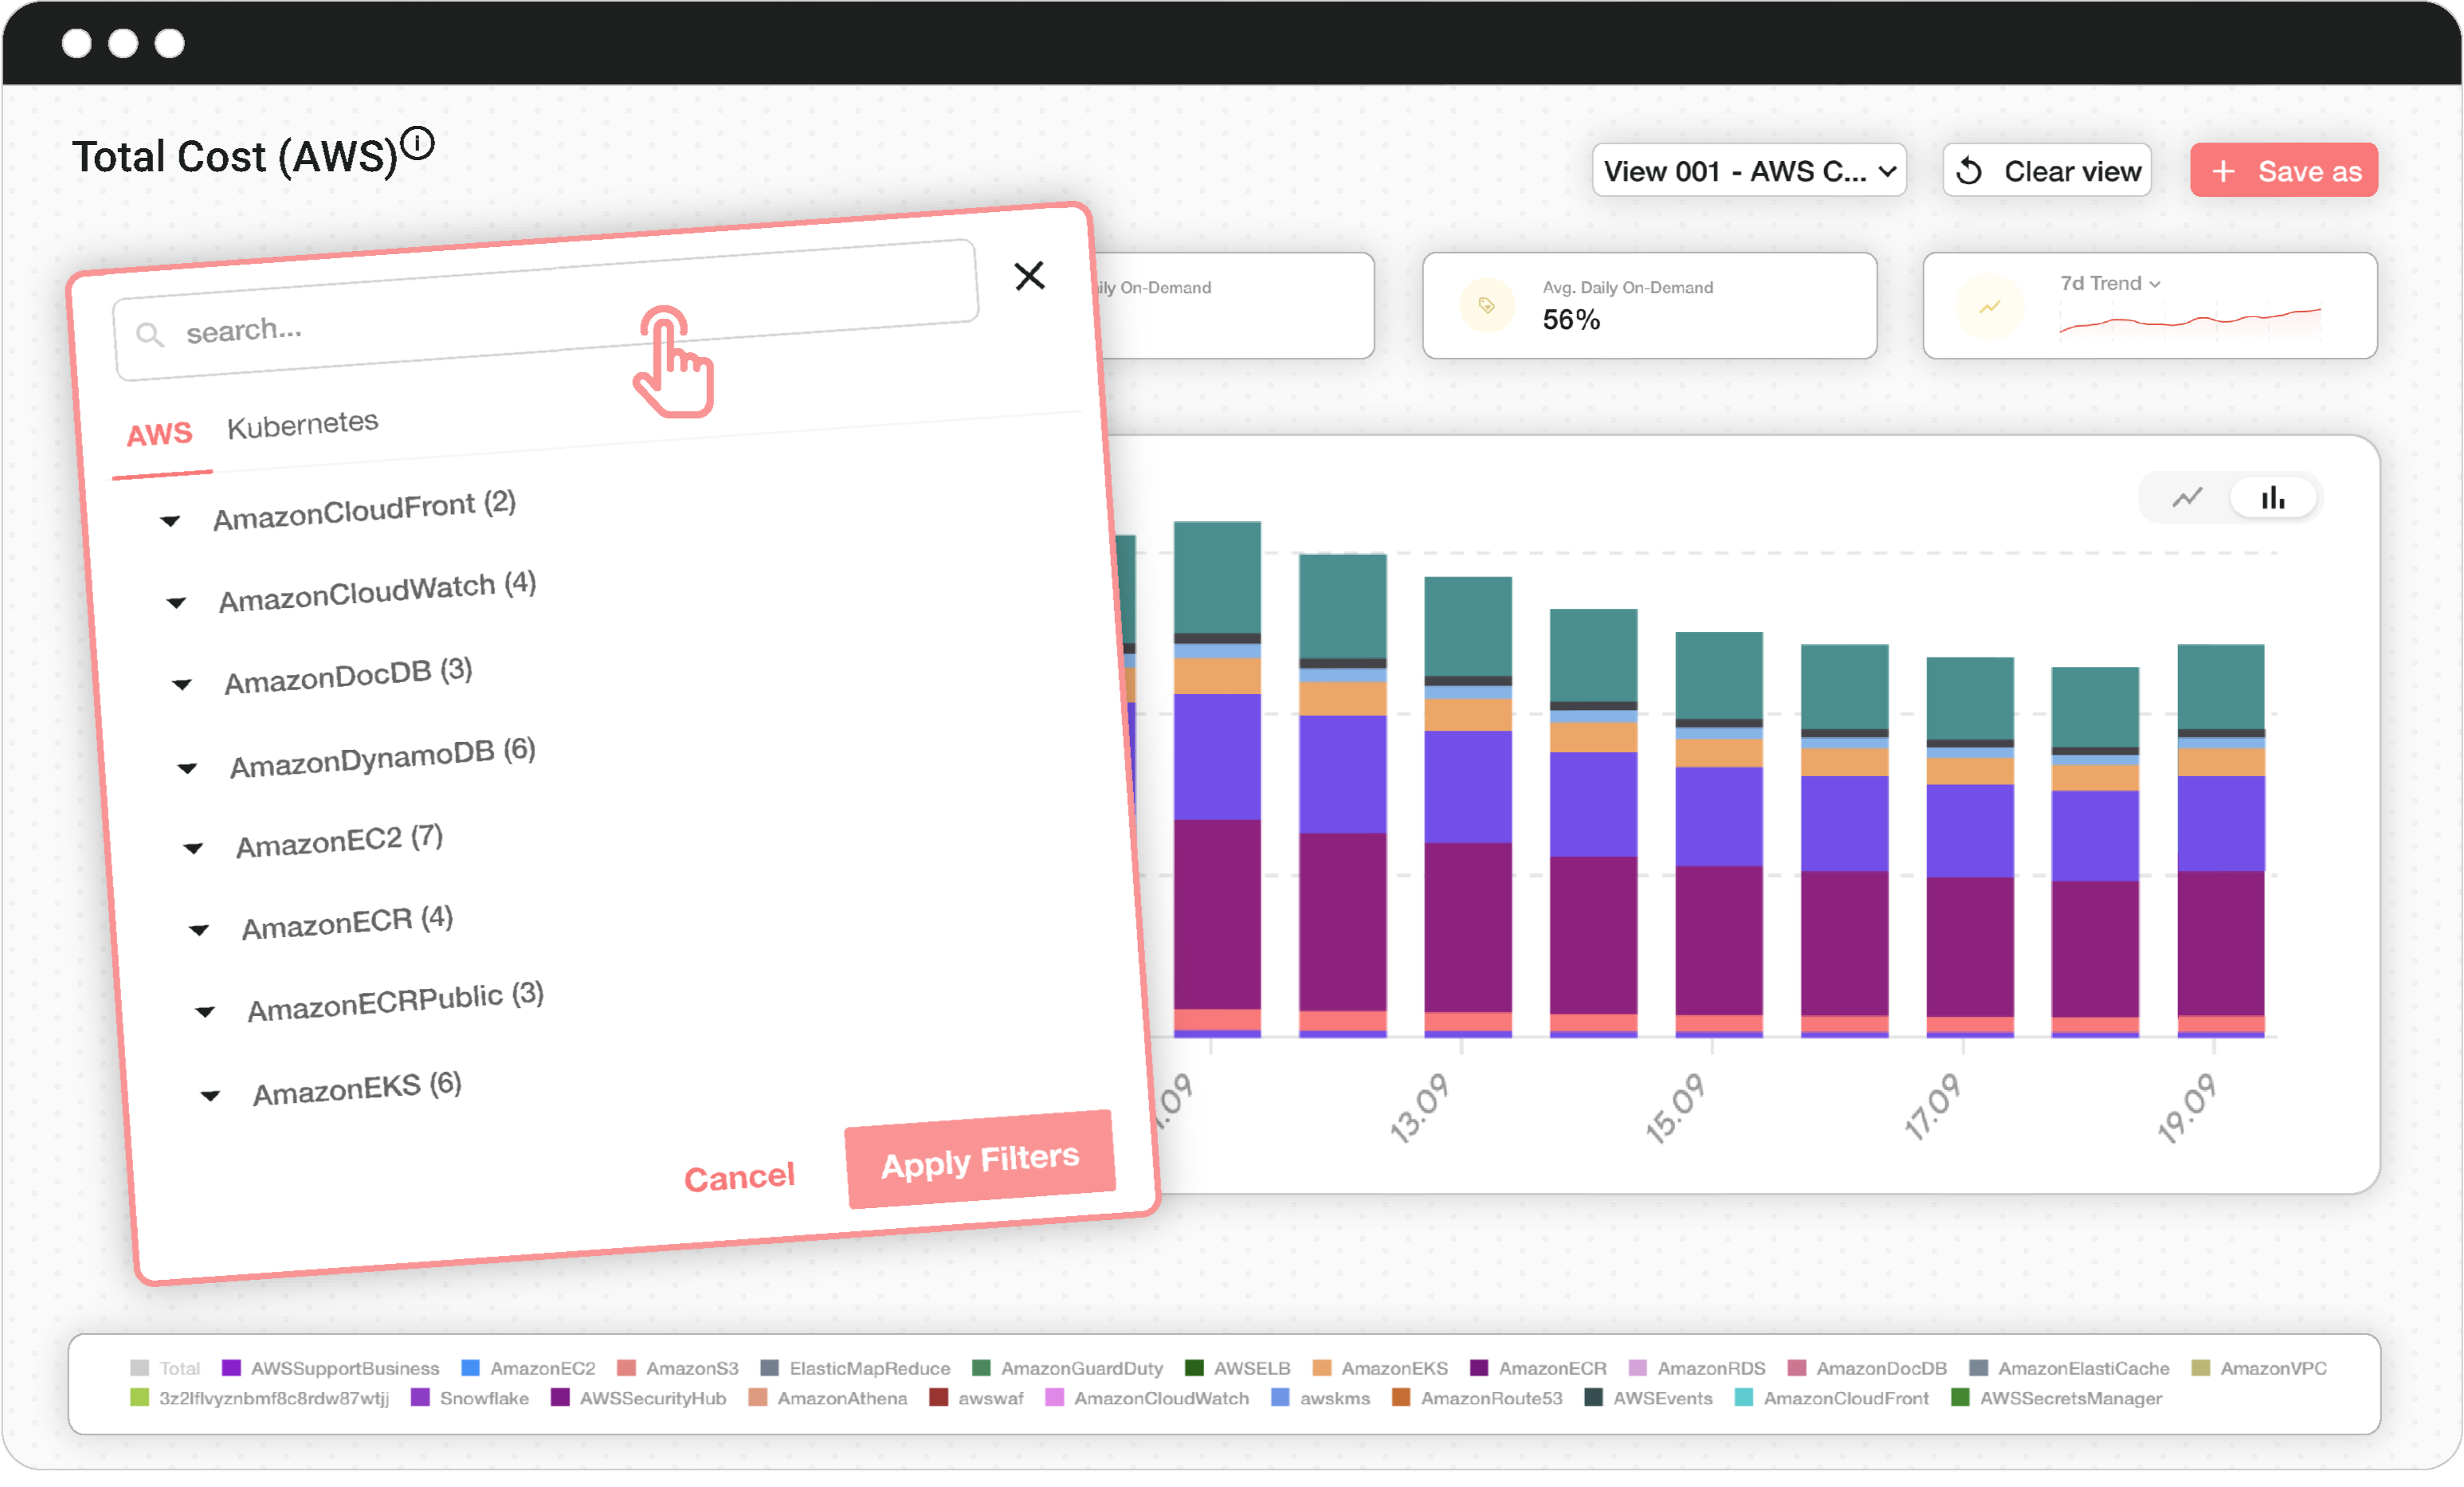Toggle AmazonRoute53 legend swatch
The image size is (2464, 1487).
point(1402,1398)
